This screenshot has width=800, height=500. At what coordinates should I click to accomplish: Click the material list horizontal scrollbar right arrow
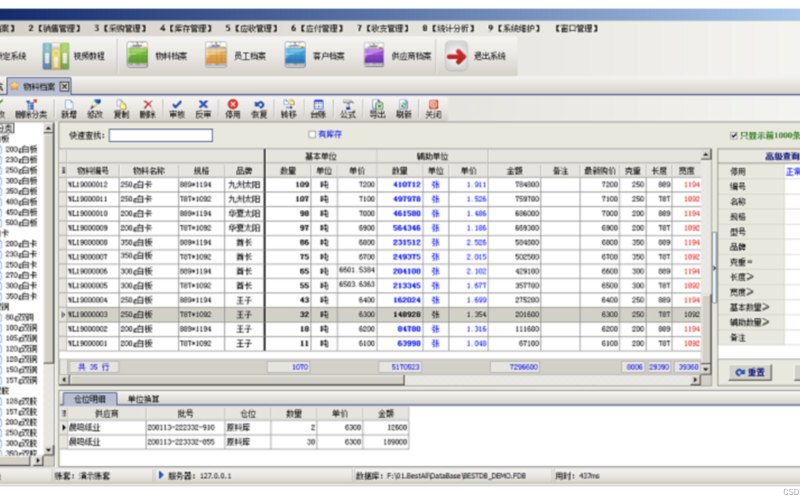pyautogui.click(x=695, y=380)
